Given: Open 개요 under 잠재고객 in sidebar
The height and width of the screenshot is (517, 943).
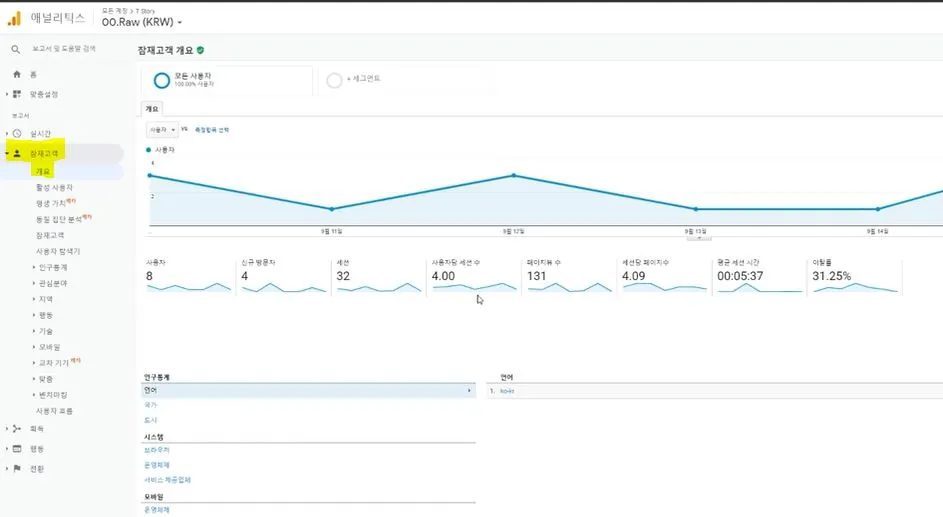Looking at the screenshot, I should point(43,172).
